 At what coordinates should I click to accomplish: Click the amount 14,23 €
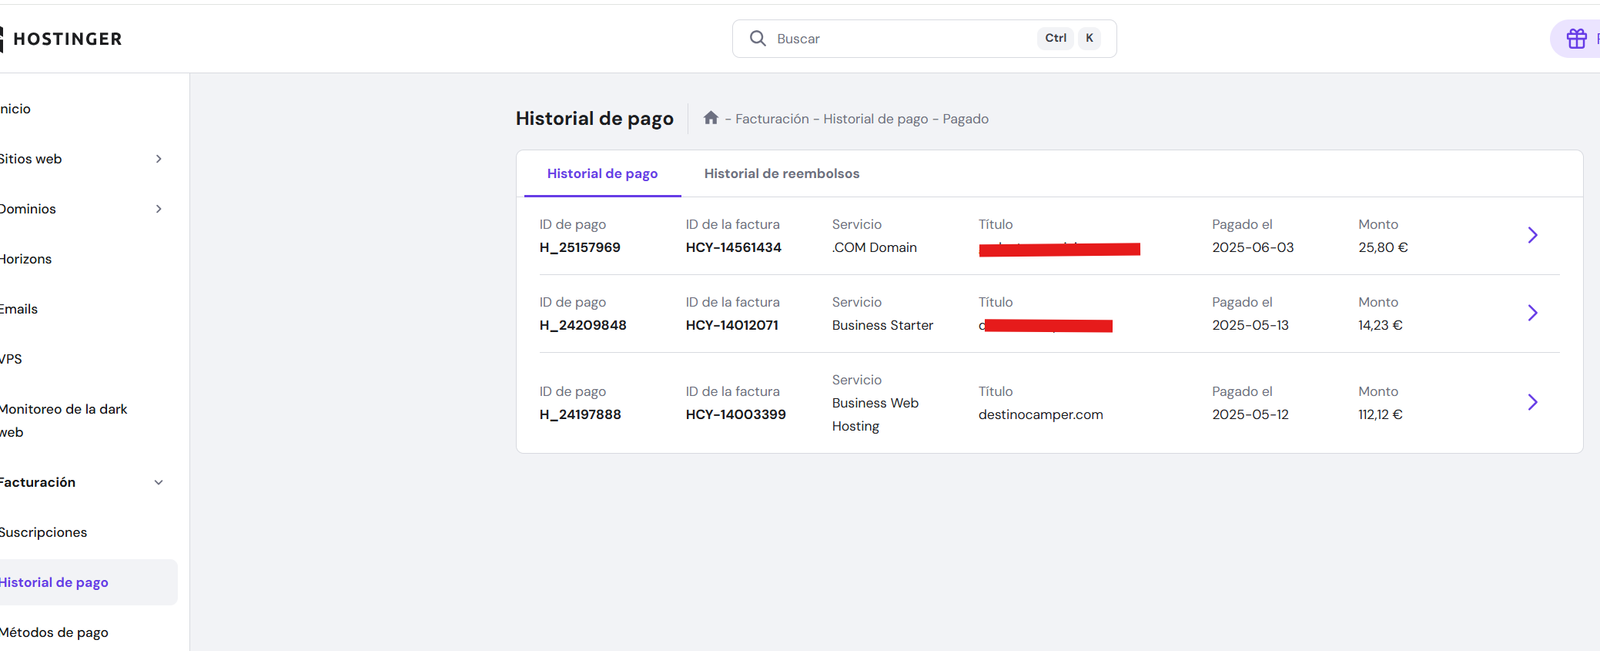pos(1380,325)
